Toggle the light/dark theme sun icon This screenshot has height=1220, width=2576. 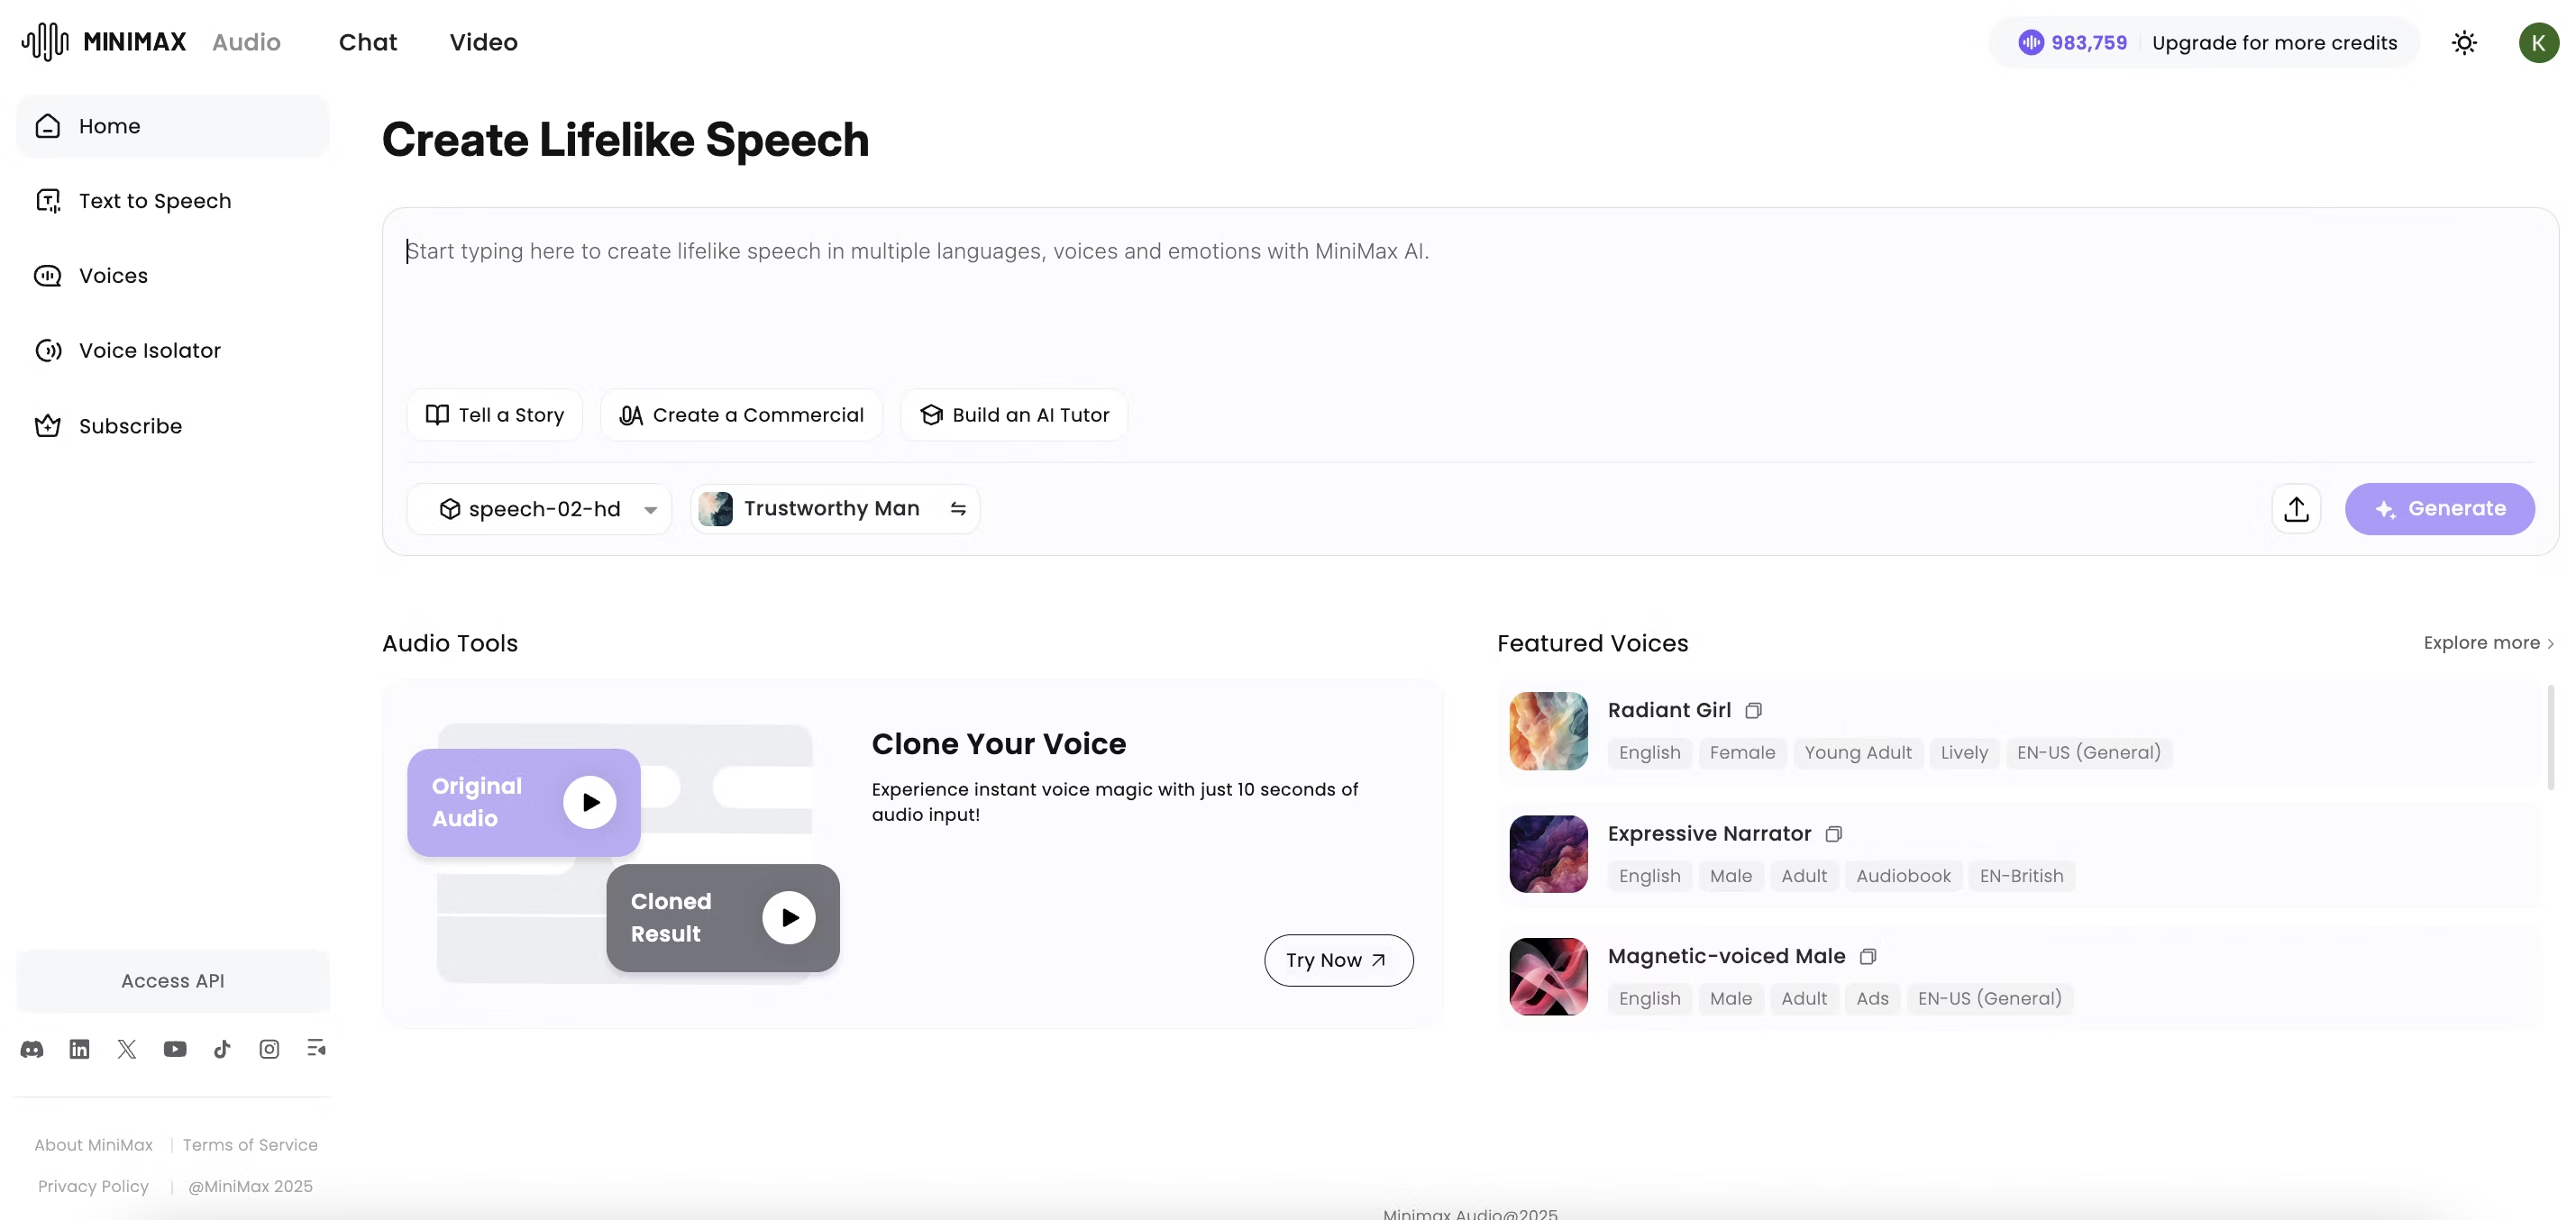click(2464, 42)
